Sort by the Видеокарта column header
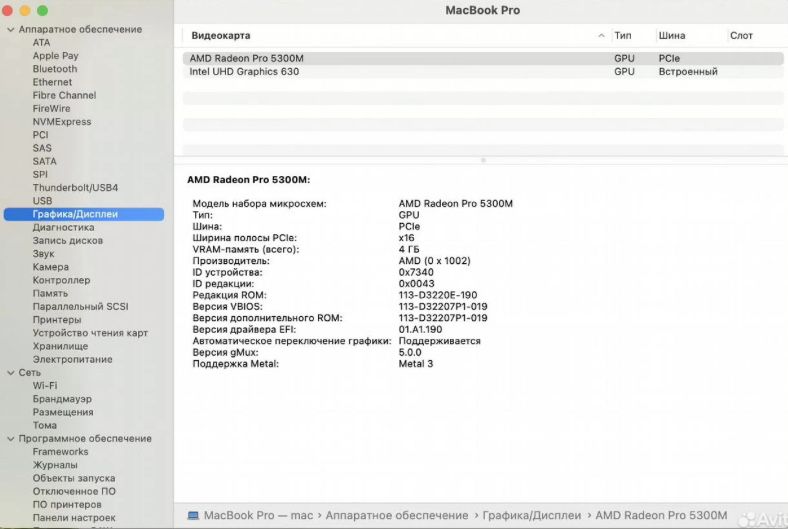The width and height of the screenshot is (788, 529). click(x=221, y=36)
